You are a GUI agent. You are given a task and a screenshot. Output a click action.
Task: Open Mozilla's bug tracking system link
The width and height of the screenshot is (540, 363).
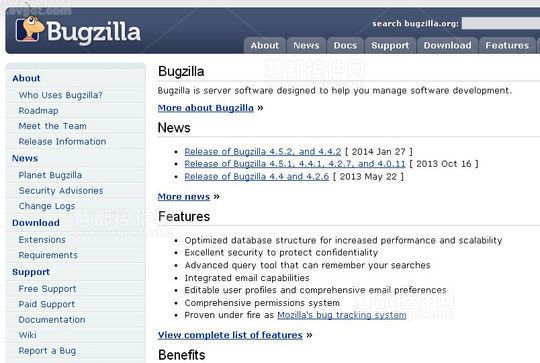[342, 315]
